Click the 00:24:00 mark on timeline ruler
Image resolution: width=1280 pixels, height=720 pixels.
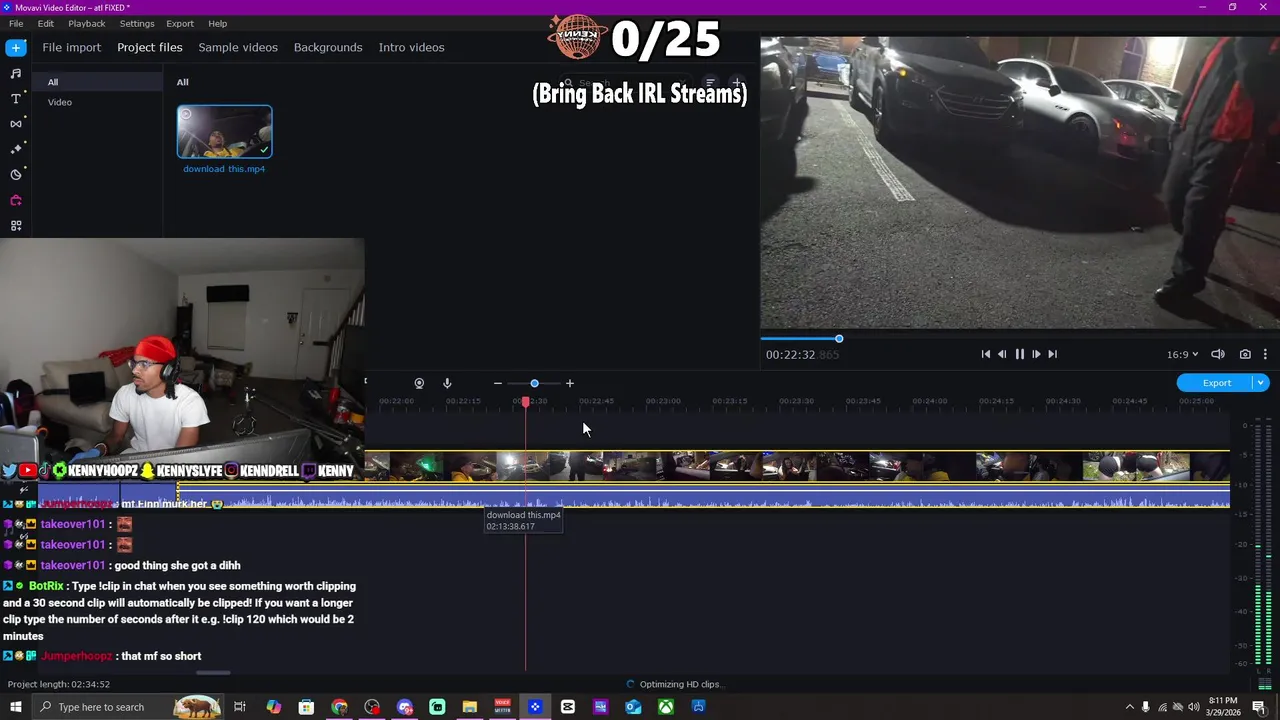coord(929,401)
